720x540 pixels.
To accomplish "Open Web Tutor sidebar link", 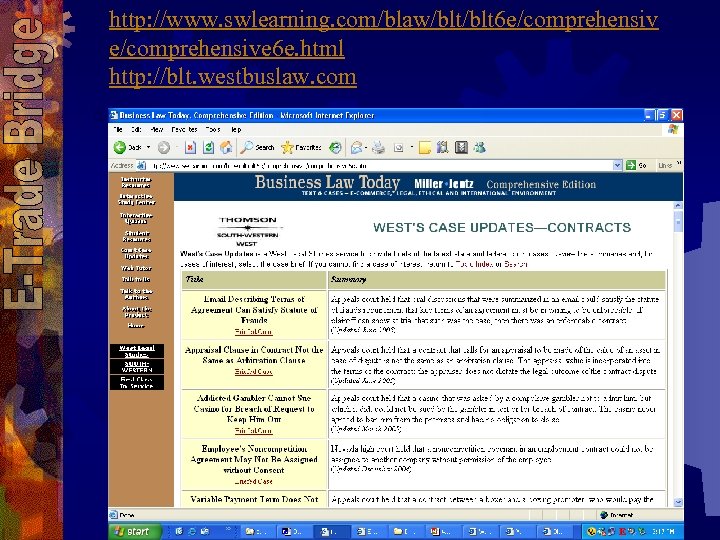I will click(x=136, y=268).
